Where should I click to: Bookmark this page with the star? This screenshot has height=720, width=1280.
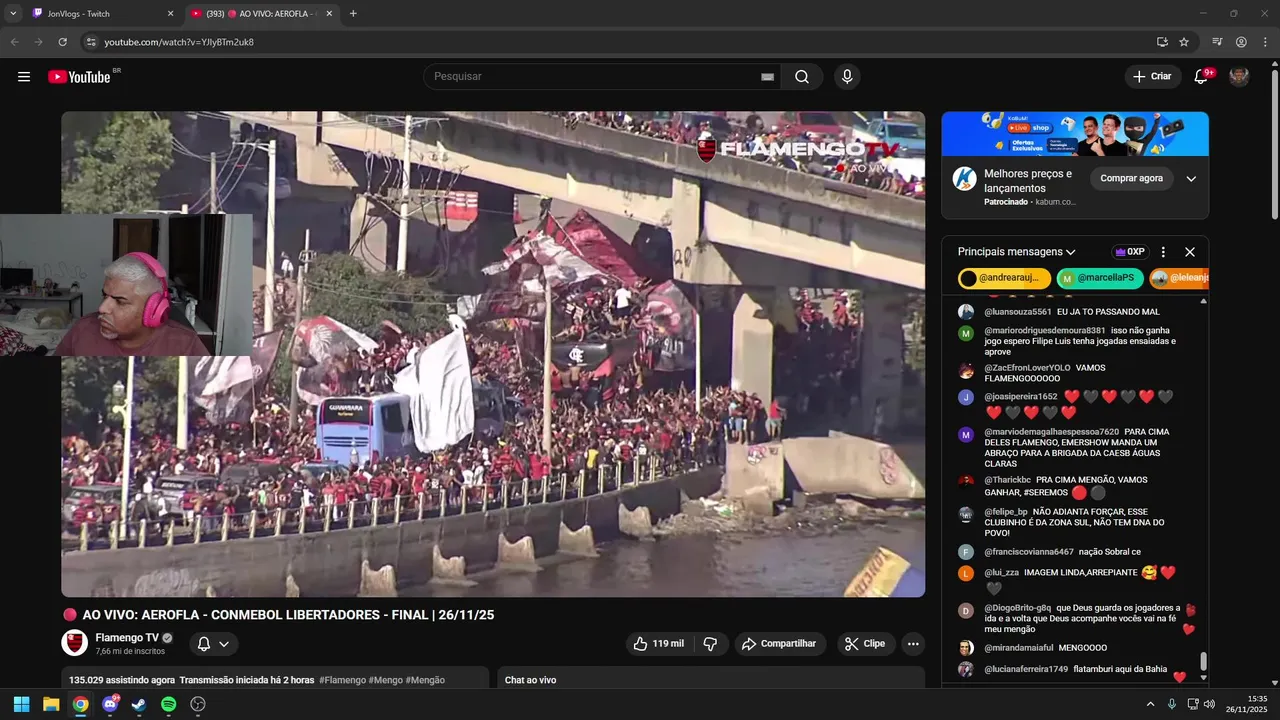[1184, 42]
